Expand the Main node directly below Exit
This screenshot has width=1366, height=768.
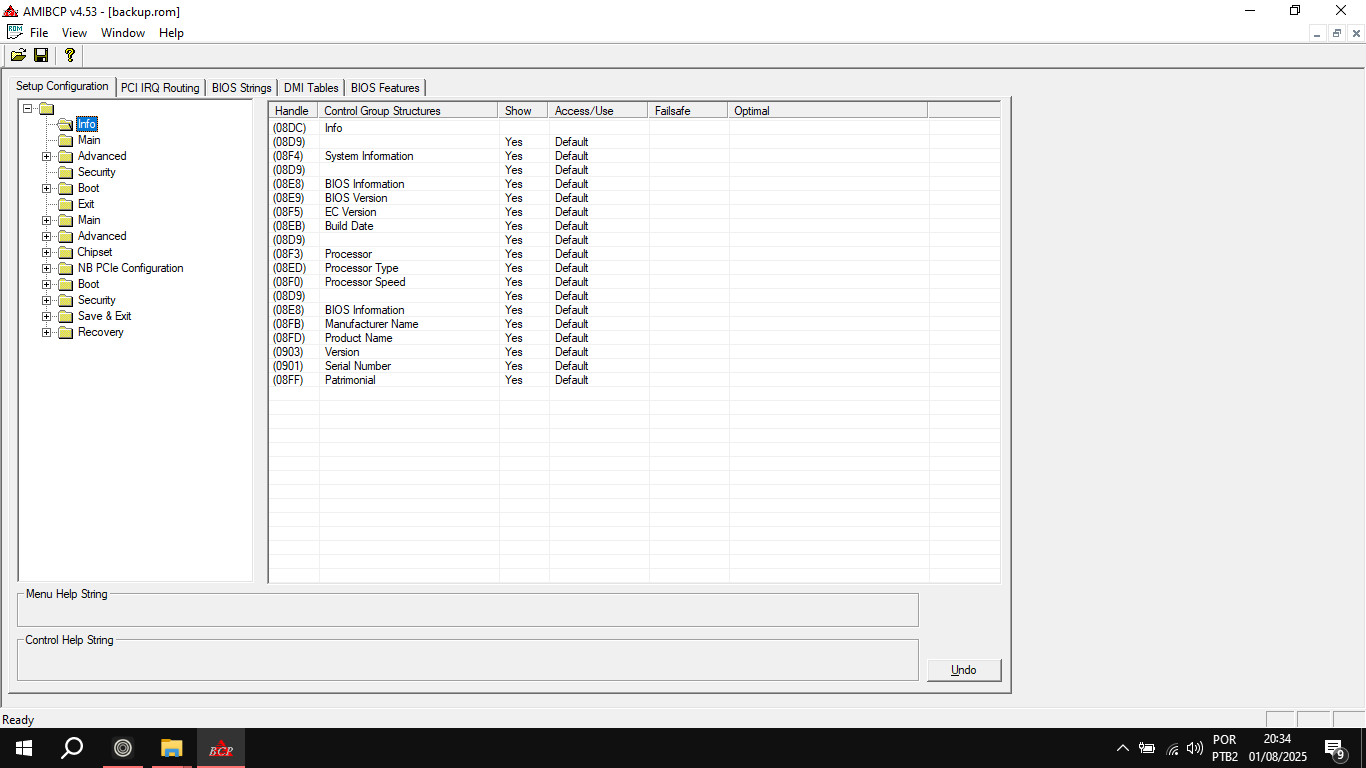(46, 220)
